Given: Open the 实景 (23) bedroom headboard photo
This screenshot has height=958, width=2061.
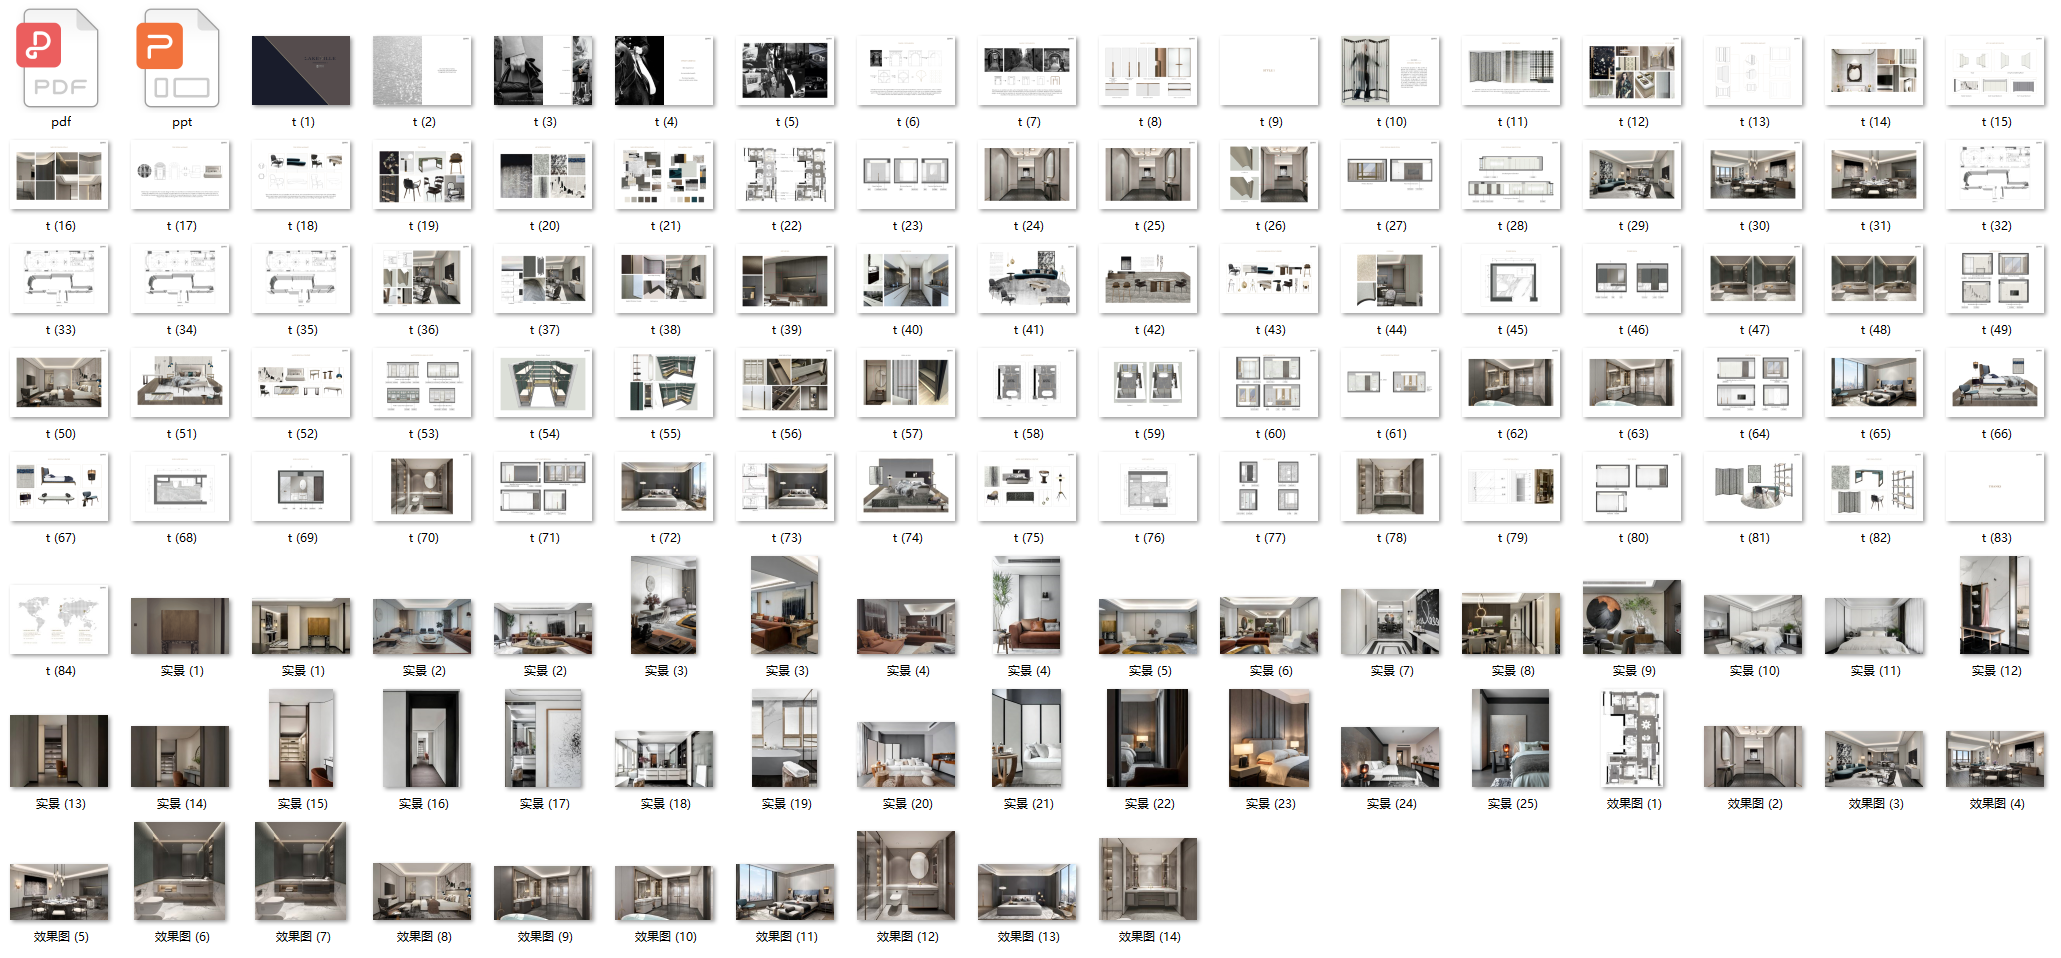Looking at the screenshot, I should point(1269,739).
